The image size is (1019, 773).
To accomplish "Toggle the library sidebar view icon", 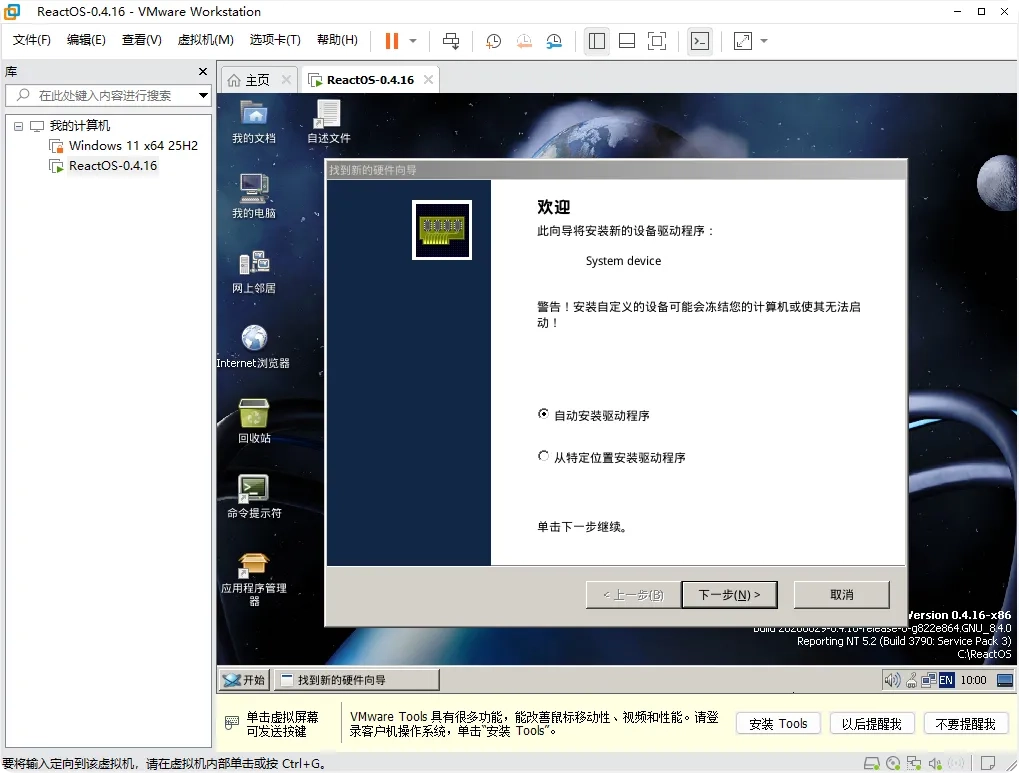I will (x=597, y=41).
